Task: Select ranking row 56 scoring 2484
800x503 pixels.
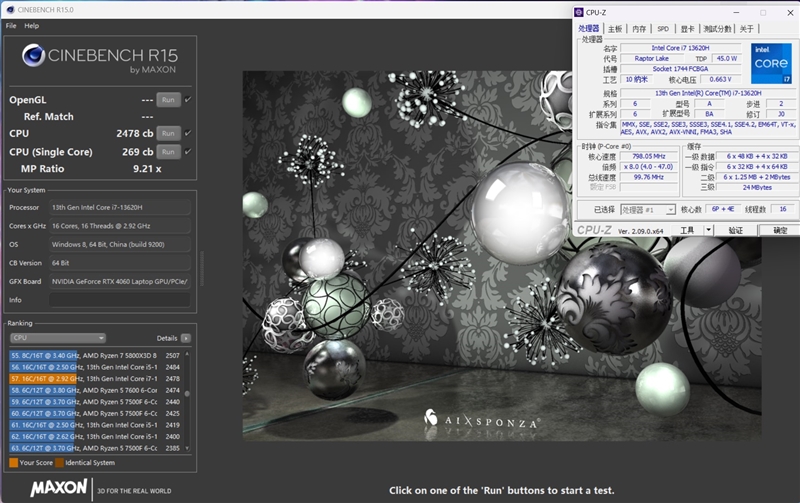Action: [x=95, y=367]
